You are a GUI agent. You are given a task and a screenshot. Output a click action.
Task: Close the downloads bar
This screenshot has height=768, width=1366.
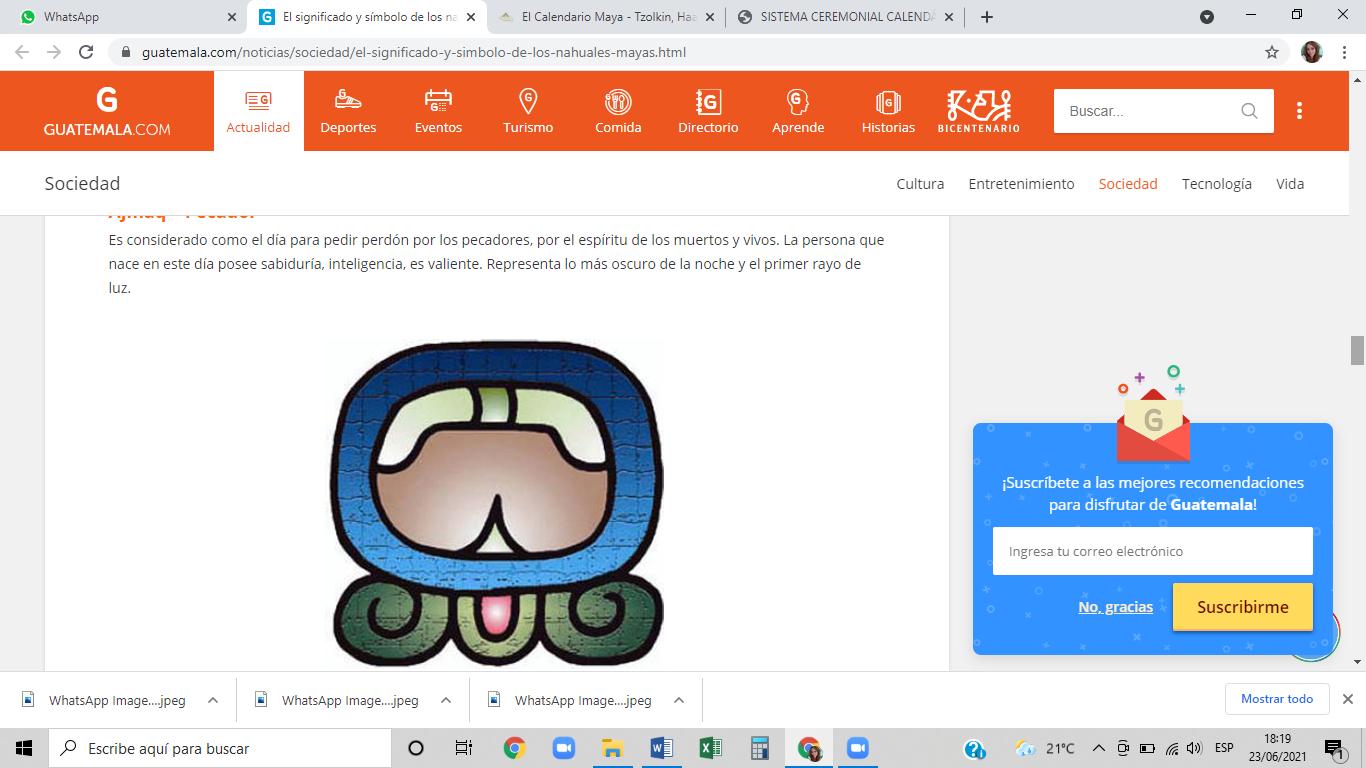[1347, 699]
